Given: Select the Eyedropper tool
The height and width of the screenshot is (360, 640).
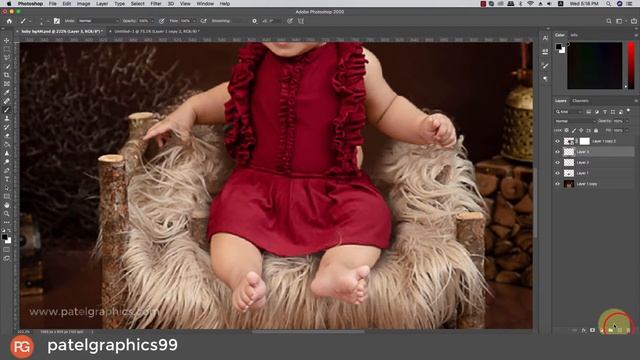Looking at the screenshot, I should point(7,92).
